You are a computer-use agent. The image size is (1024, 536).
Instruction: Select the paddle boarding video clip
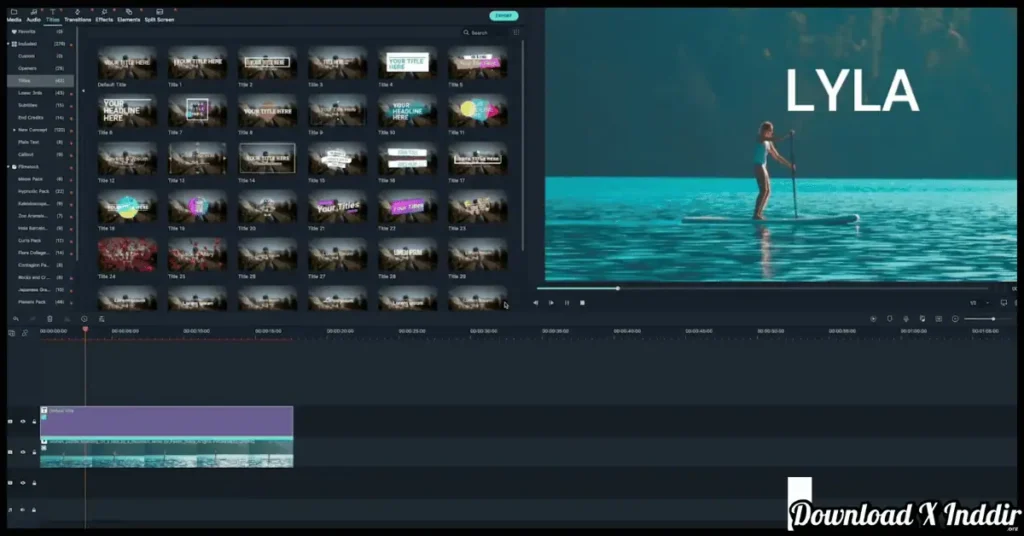coord(167,453)
